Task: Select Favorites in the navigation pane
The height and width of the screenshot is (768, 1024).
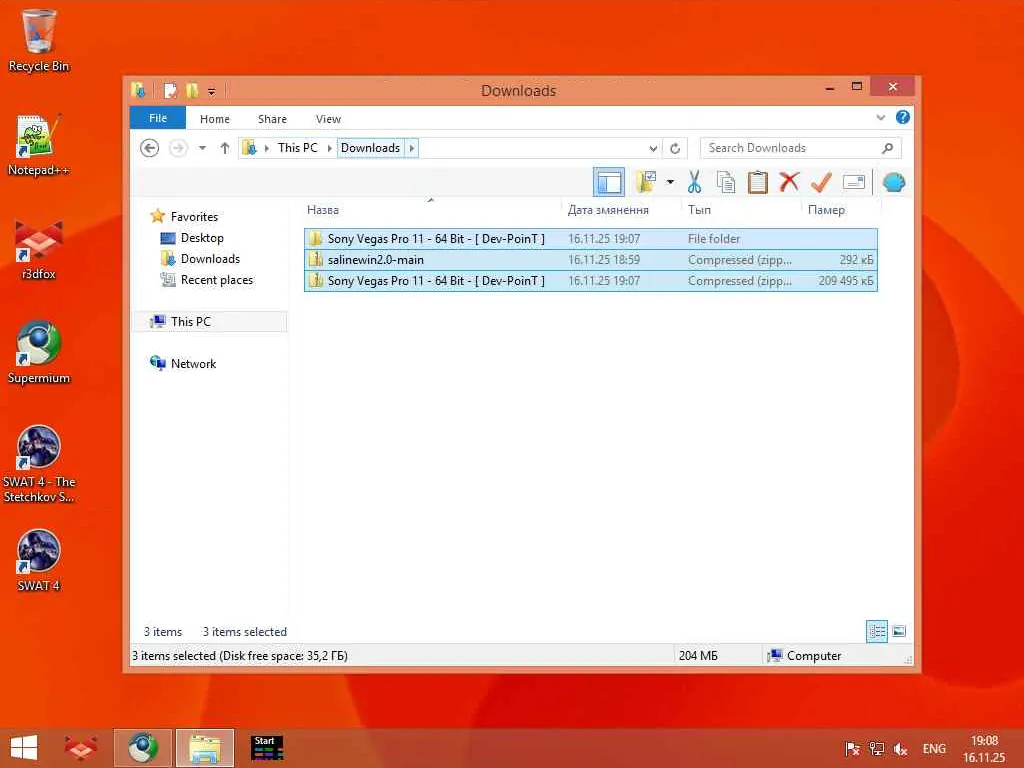Action: pos(194,216)
